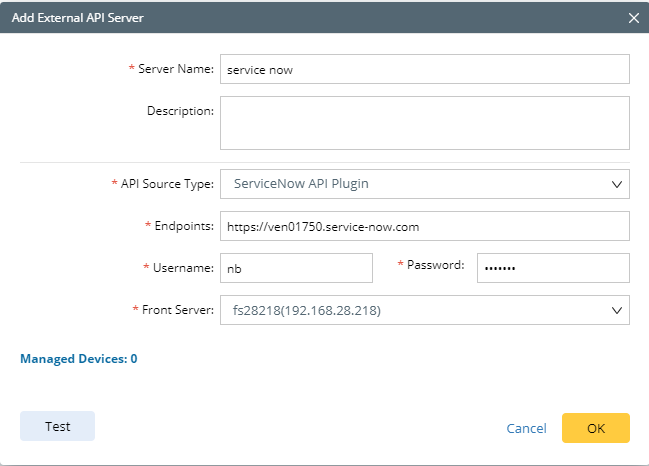Click the Server Name label
Viewport: 649px width, 466px height.
[x=175, y=68]
